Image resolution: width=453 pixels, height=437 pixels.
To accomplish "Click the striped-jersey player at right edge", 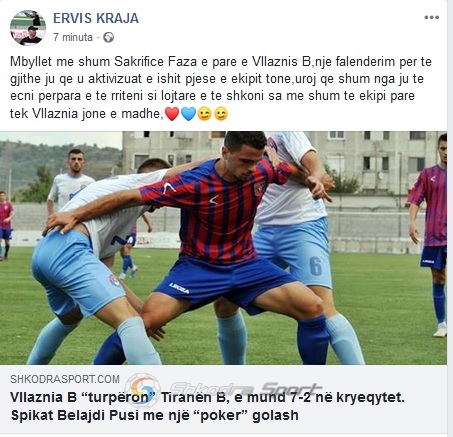I will click(x=429, y=235).
